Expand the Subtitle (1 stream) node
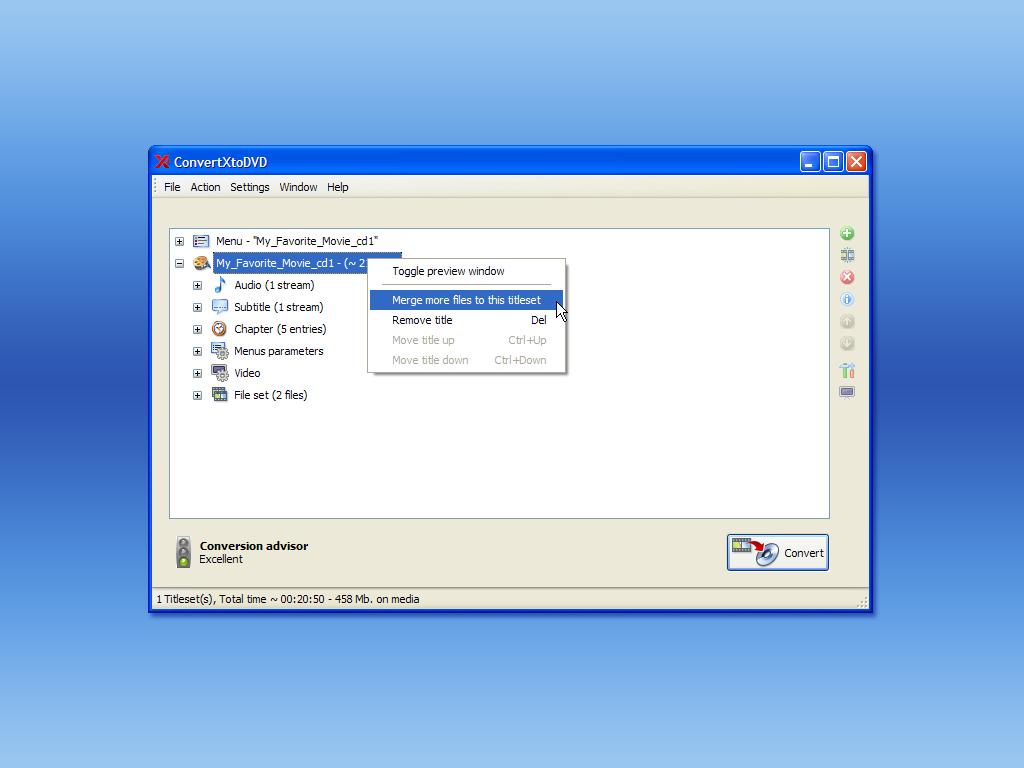The image size is (1024, 768). tap(197, 308)
